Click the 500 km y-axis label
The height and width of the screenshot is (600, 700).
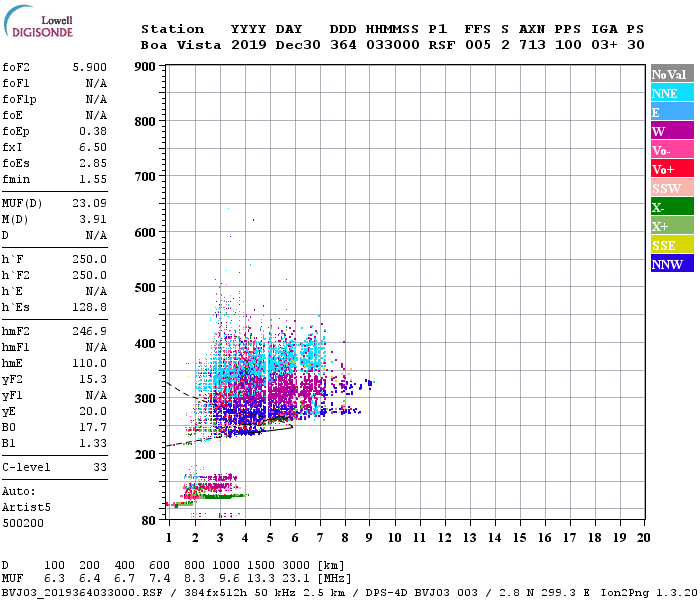tap(145, 288)
